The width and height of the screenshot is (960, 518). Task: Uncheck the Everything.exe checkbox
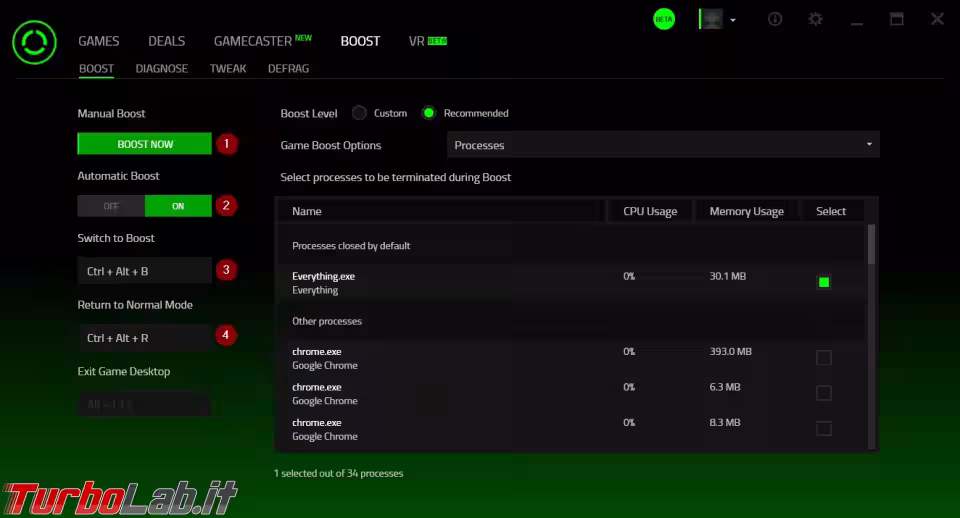point(824,282)
